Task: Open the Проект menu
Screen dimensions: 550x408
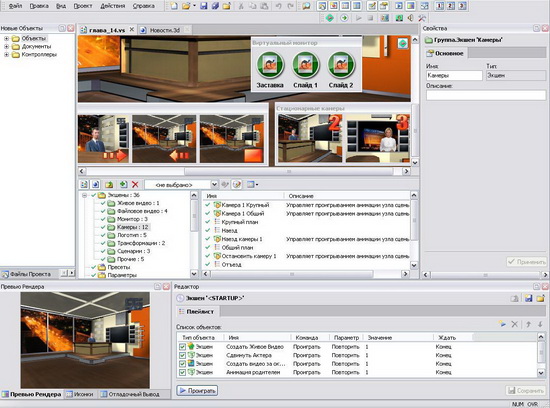Action: 83,6
